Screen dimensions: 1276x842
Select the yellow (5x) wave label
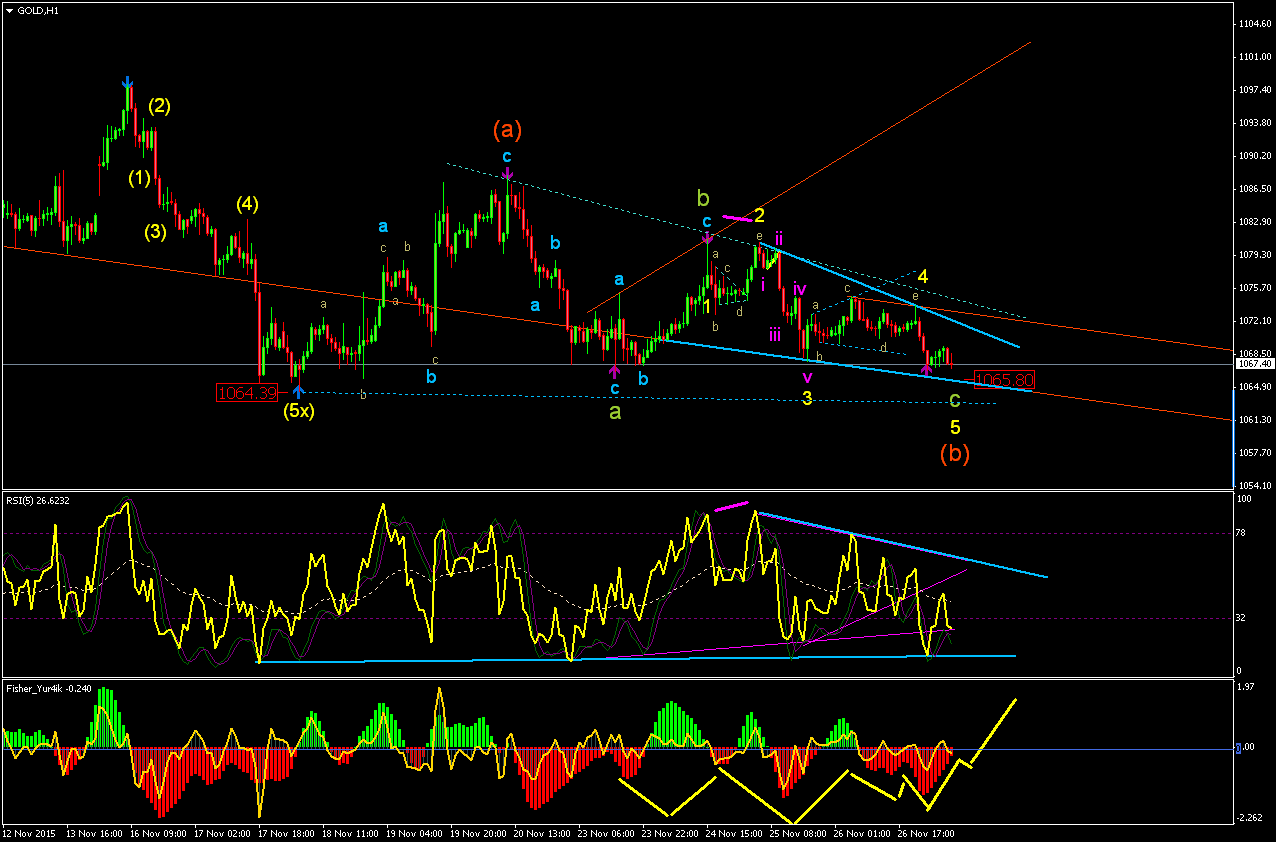(x=298, y=411)
